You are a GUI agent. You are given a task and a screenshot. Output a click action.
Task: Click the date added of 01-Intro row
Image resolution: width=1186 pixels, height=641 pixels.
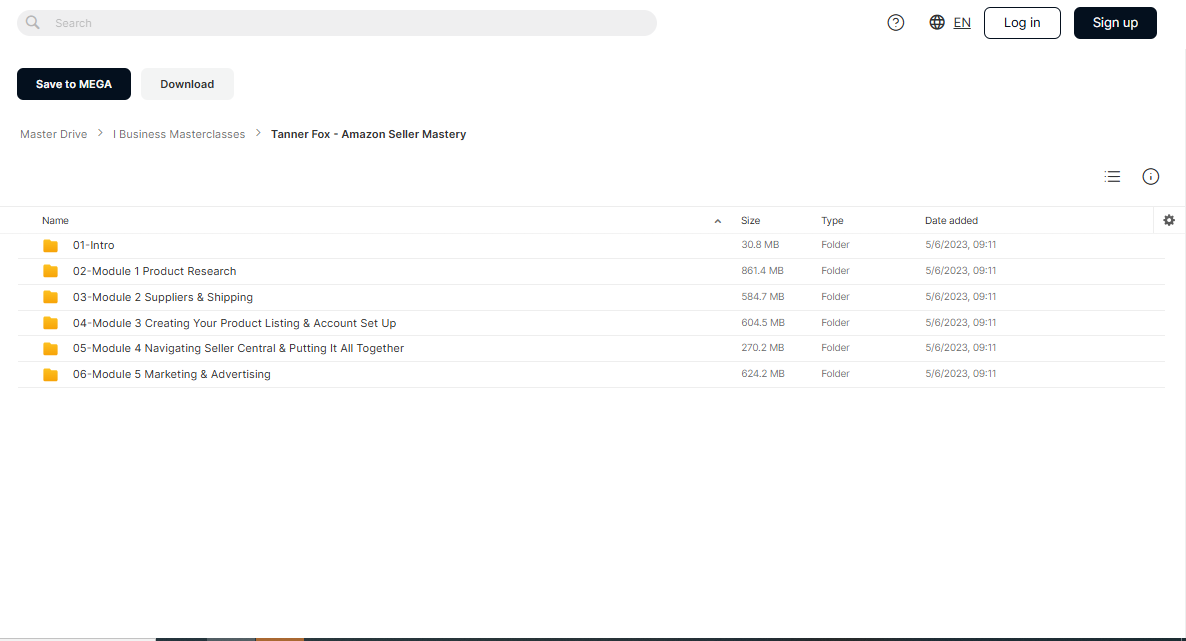(961, 244)
